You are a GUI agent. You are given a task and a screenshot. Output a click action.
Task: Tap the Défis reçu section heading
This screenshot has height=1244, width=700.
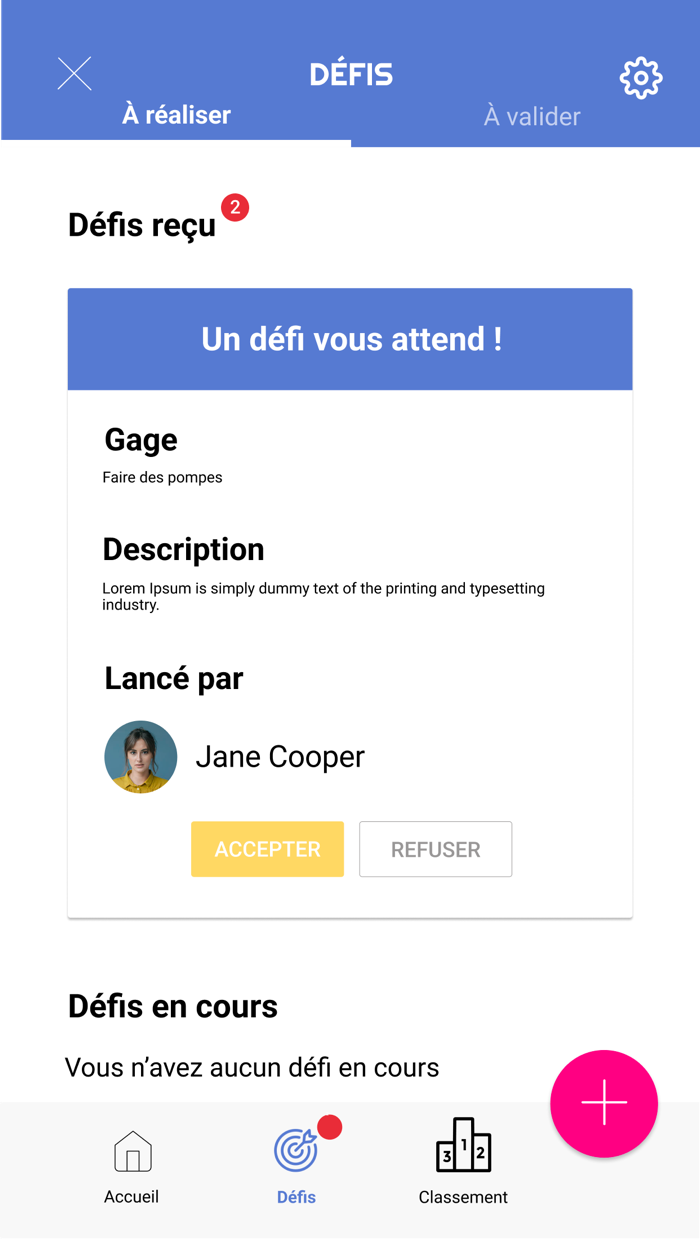coord(141,225)
